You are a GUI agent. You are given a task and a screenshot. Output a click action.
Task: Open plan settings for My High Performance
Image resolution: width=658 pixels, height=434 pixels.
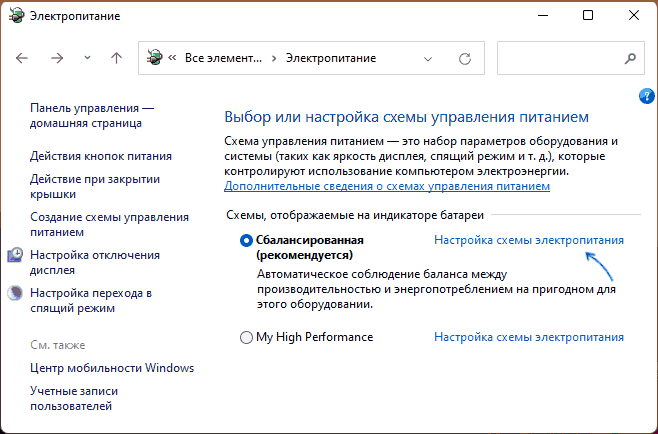pos(529,337)
